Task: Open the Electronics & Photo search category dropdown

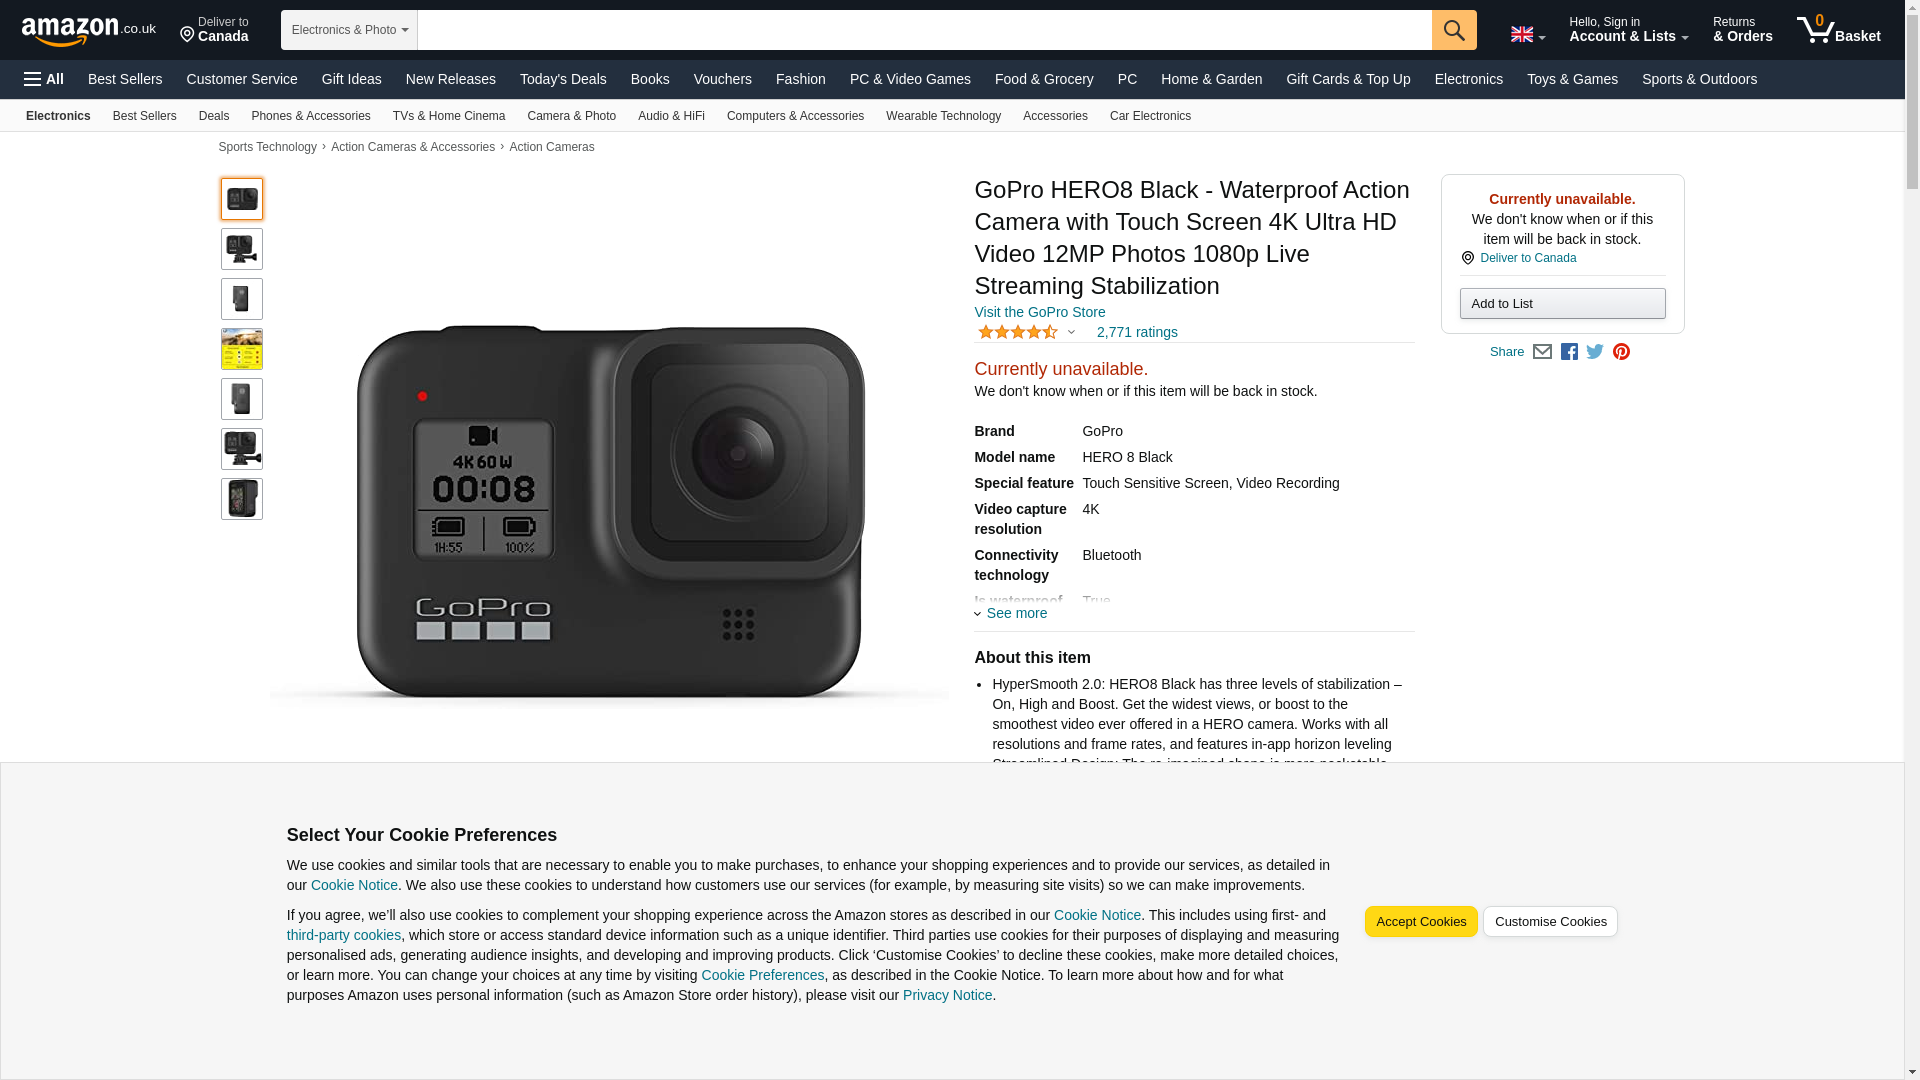Action: pos(349,30)
